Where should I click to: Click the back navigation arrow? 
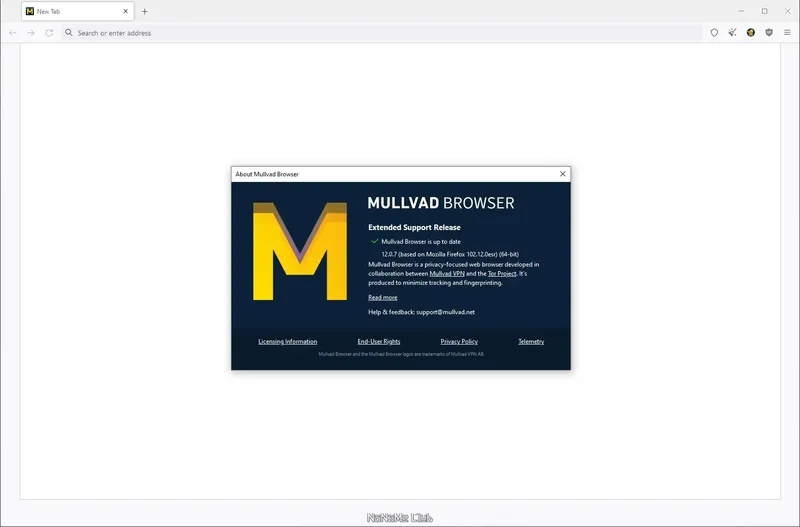pos(13,33)
